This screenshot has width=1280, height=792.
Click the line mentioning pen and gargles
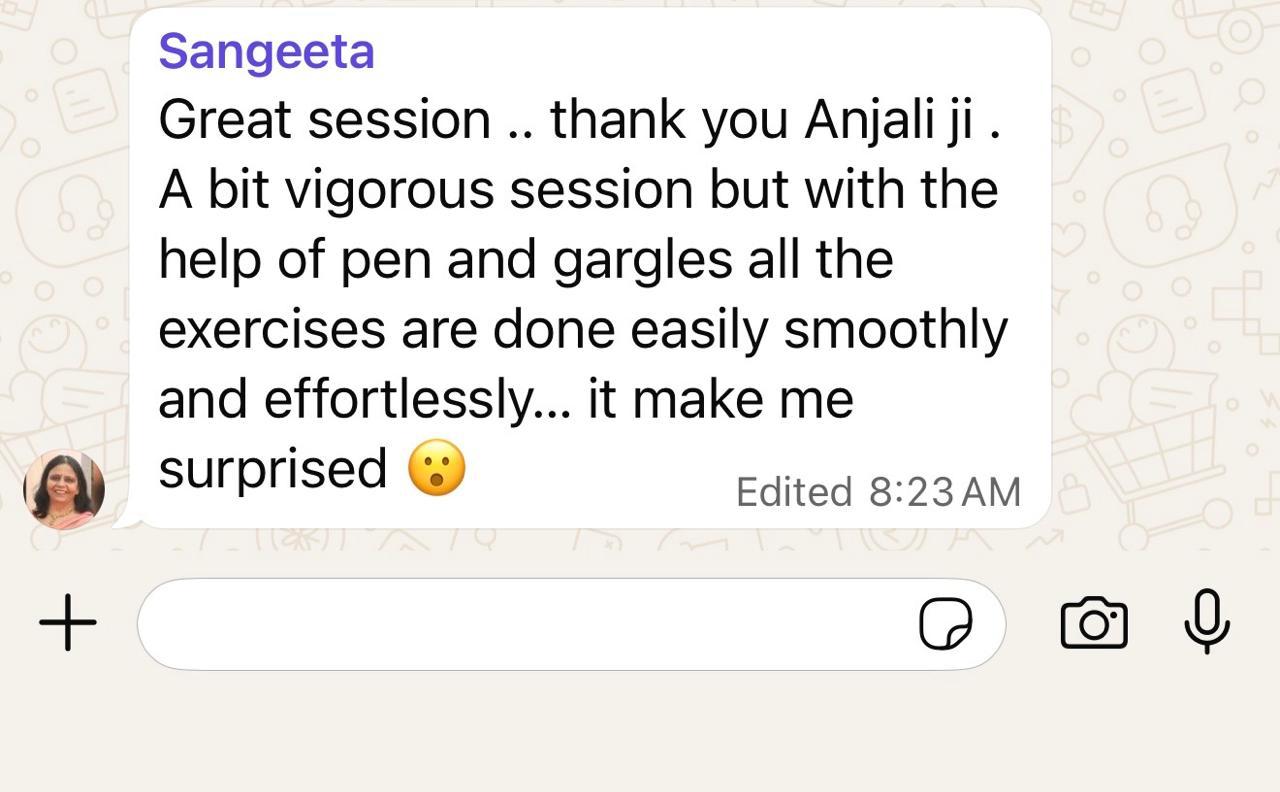pyautogui.click(x=525, y=260)
